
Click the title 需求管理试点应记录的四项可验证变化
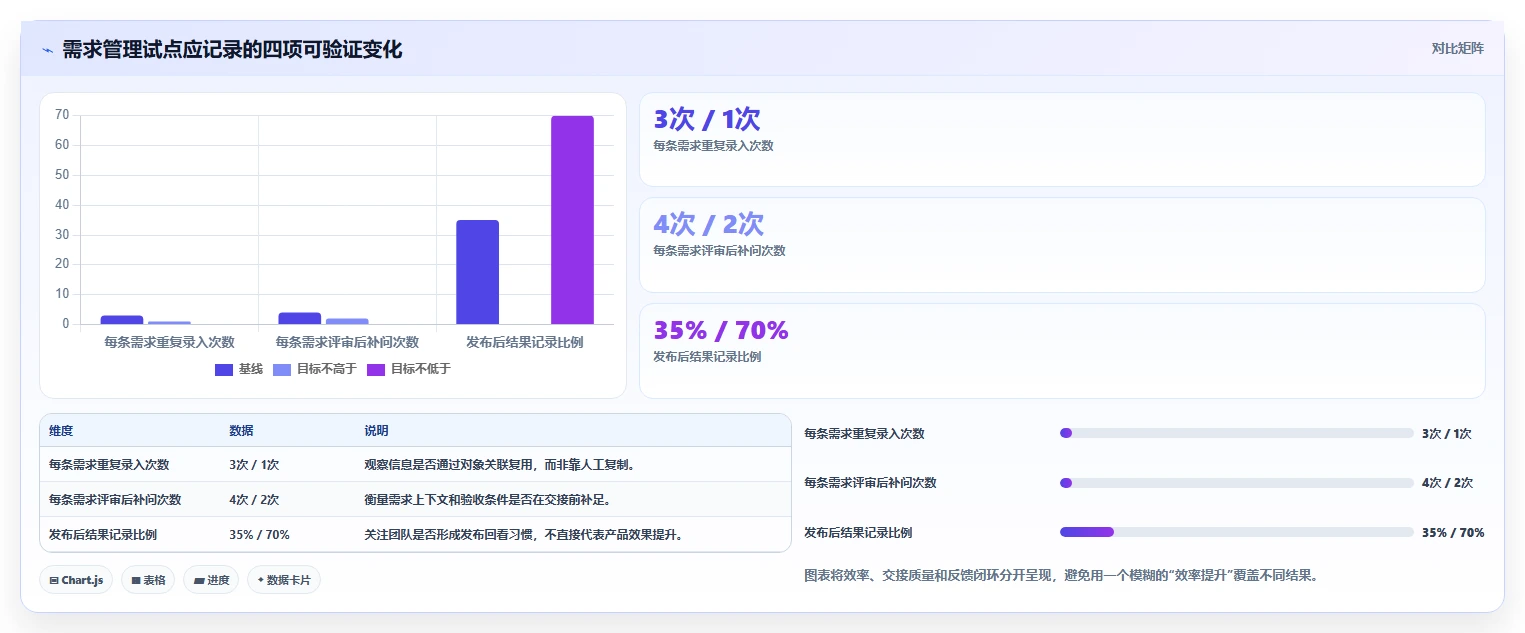point(232,50)
